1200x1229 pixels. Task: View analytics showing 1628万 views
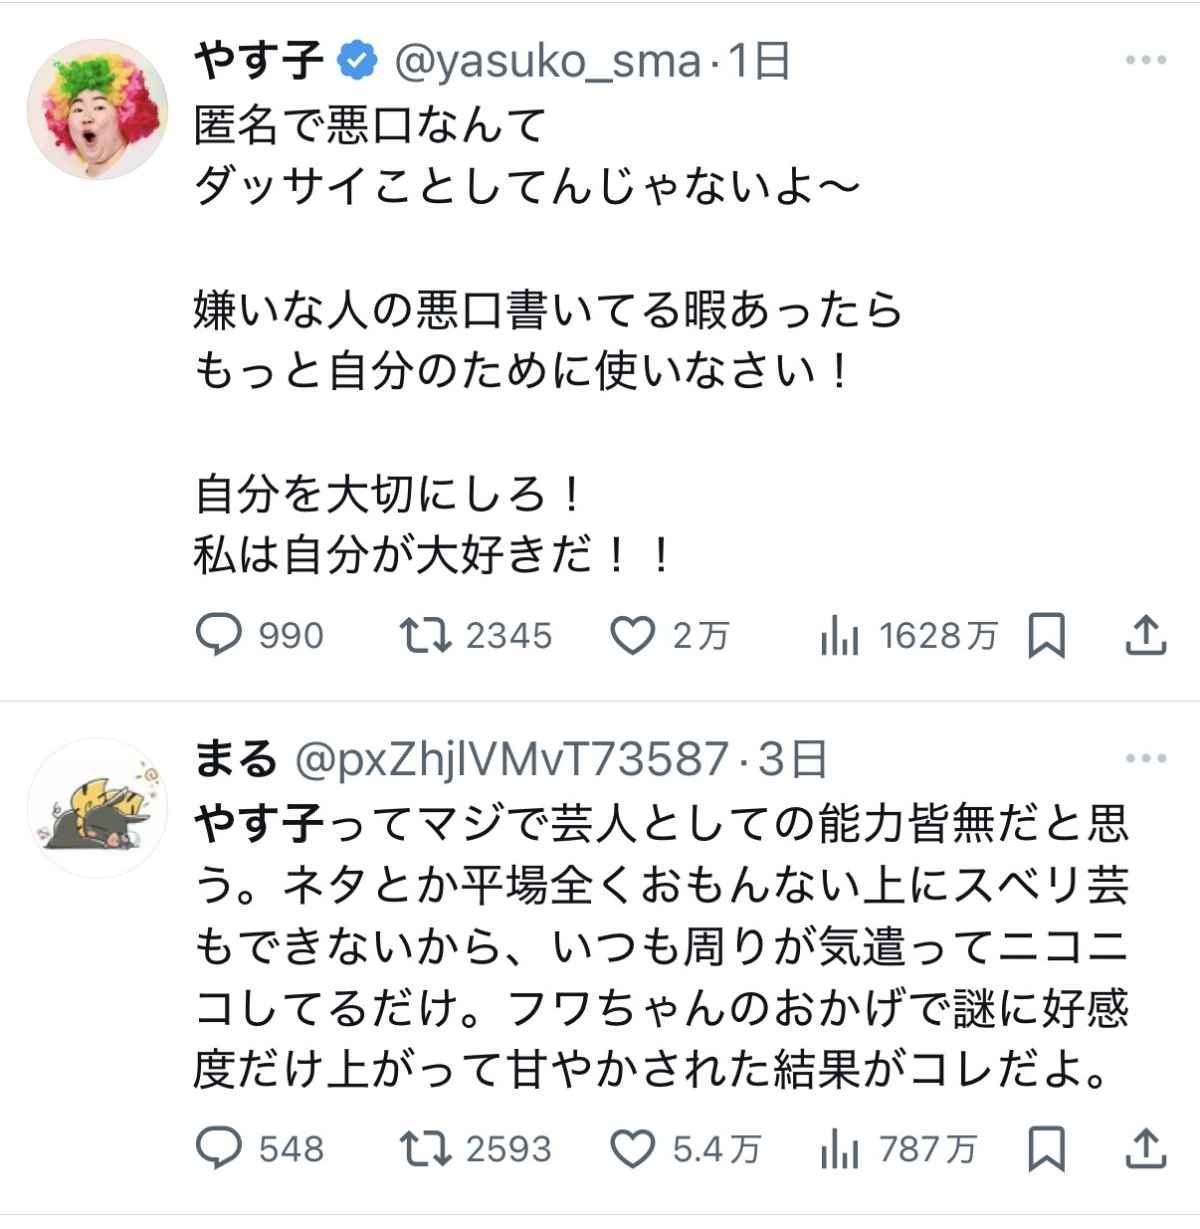coord(840,636)
